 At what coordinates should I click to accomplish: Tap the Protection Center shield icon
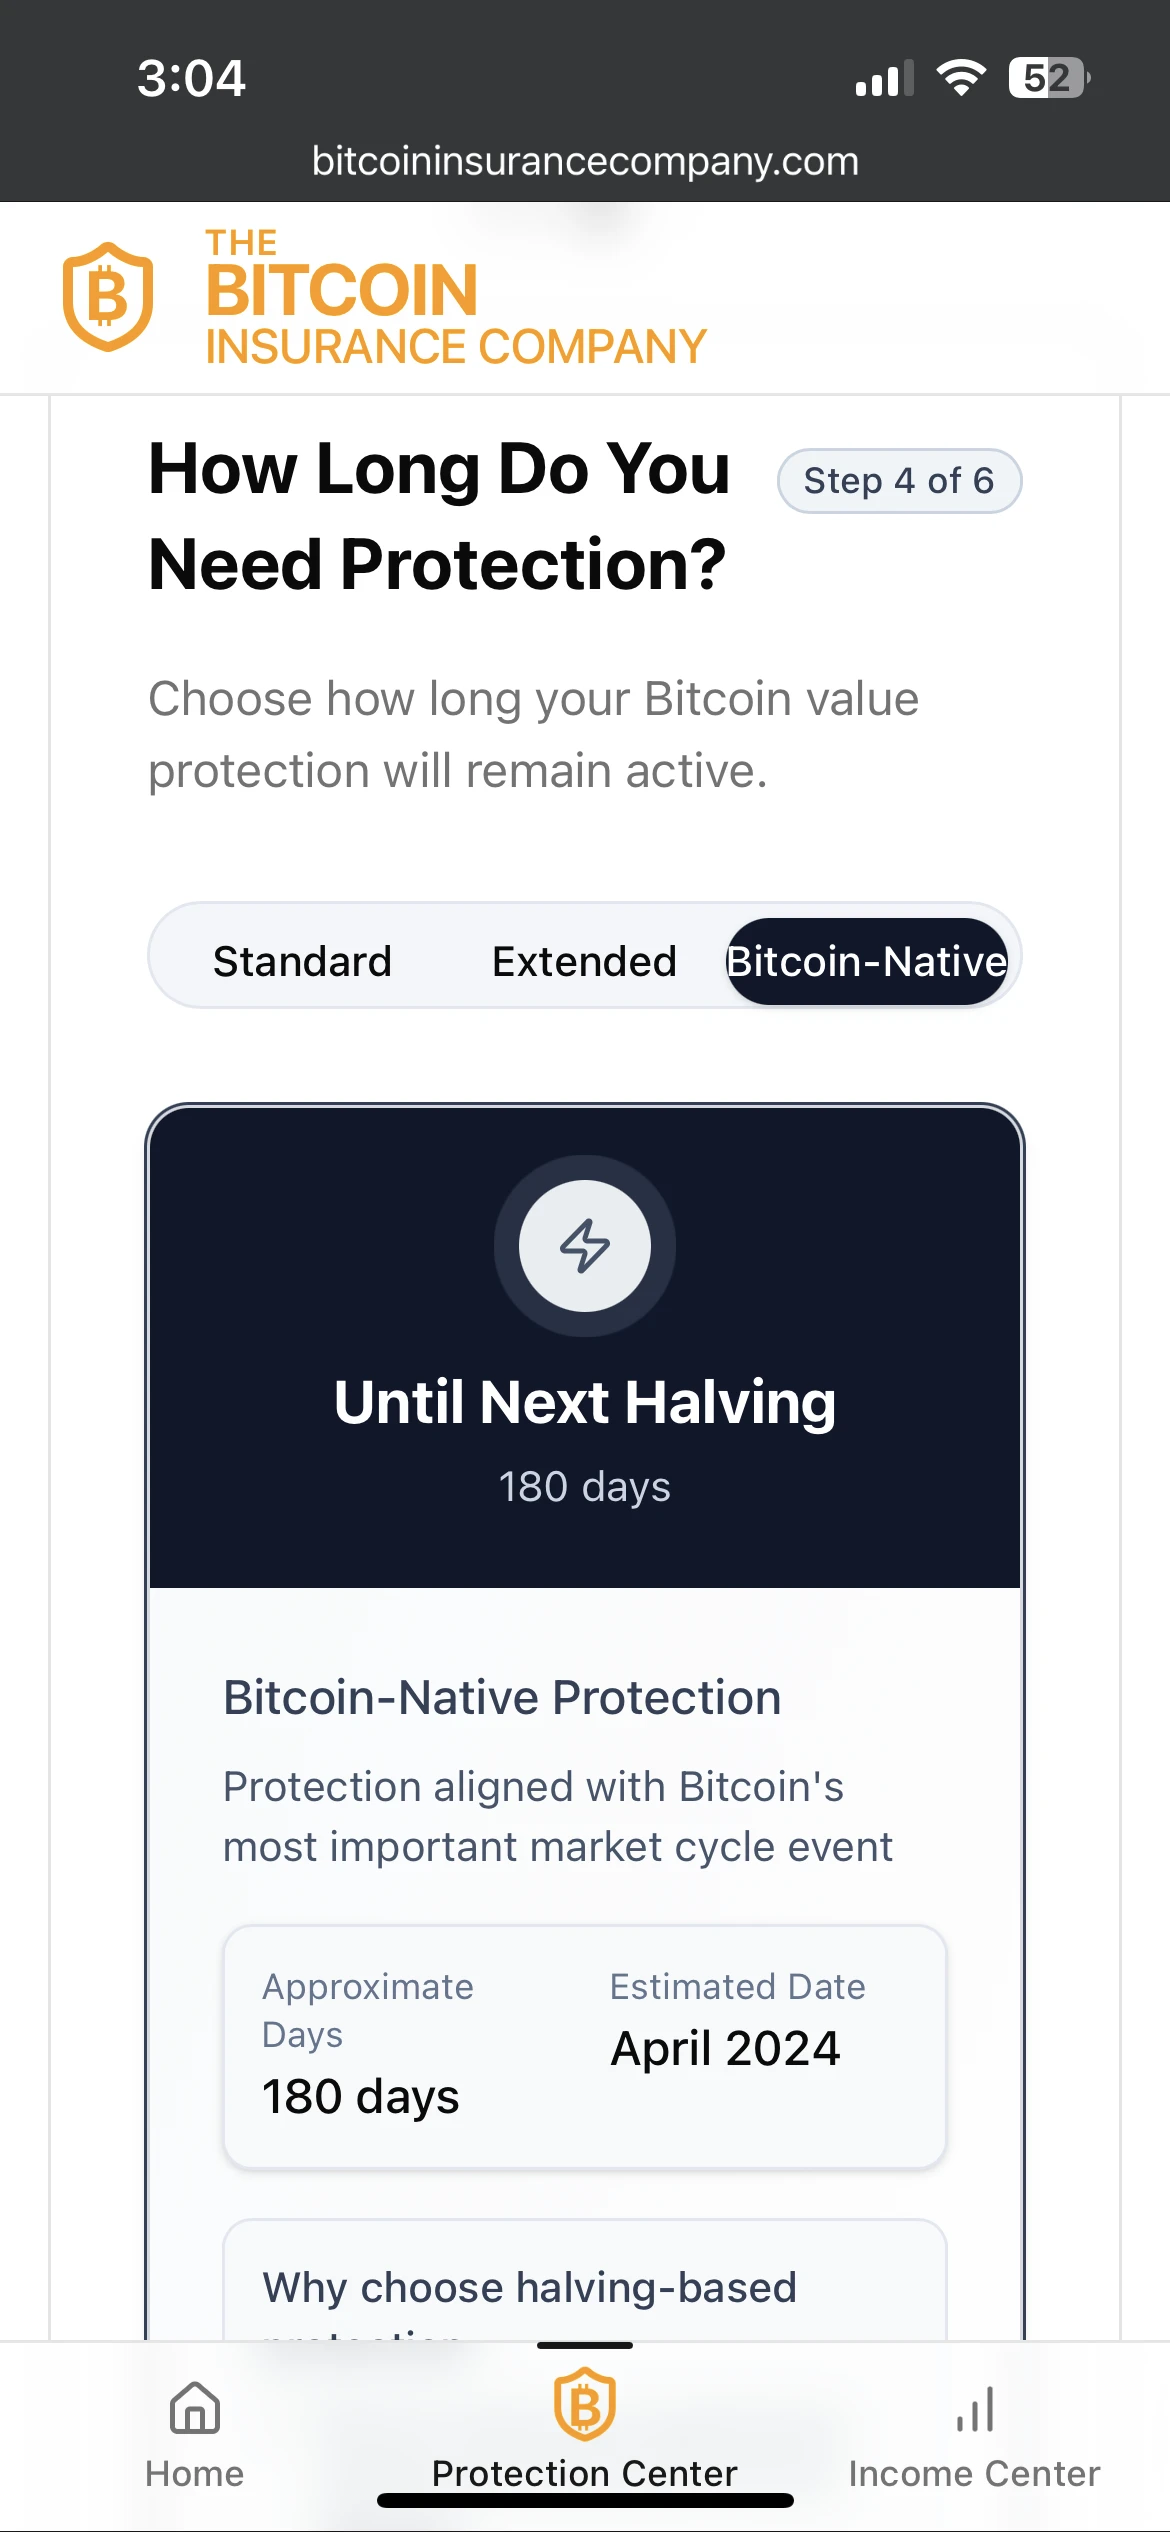point(585,2405)
